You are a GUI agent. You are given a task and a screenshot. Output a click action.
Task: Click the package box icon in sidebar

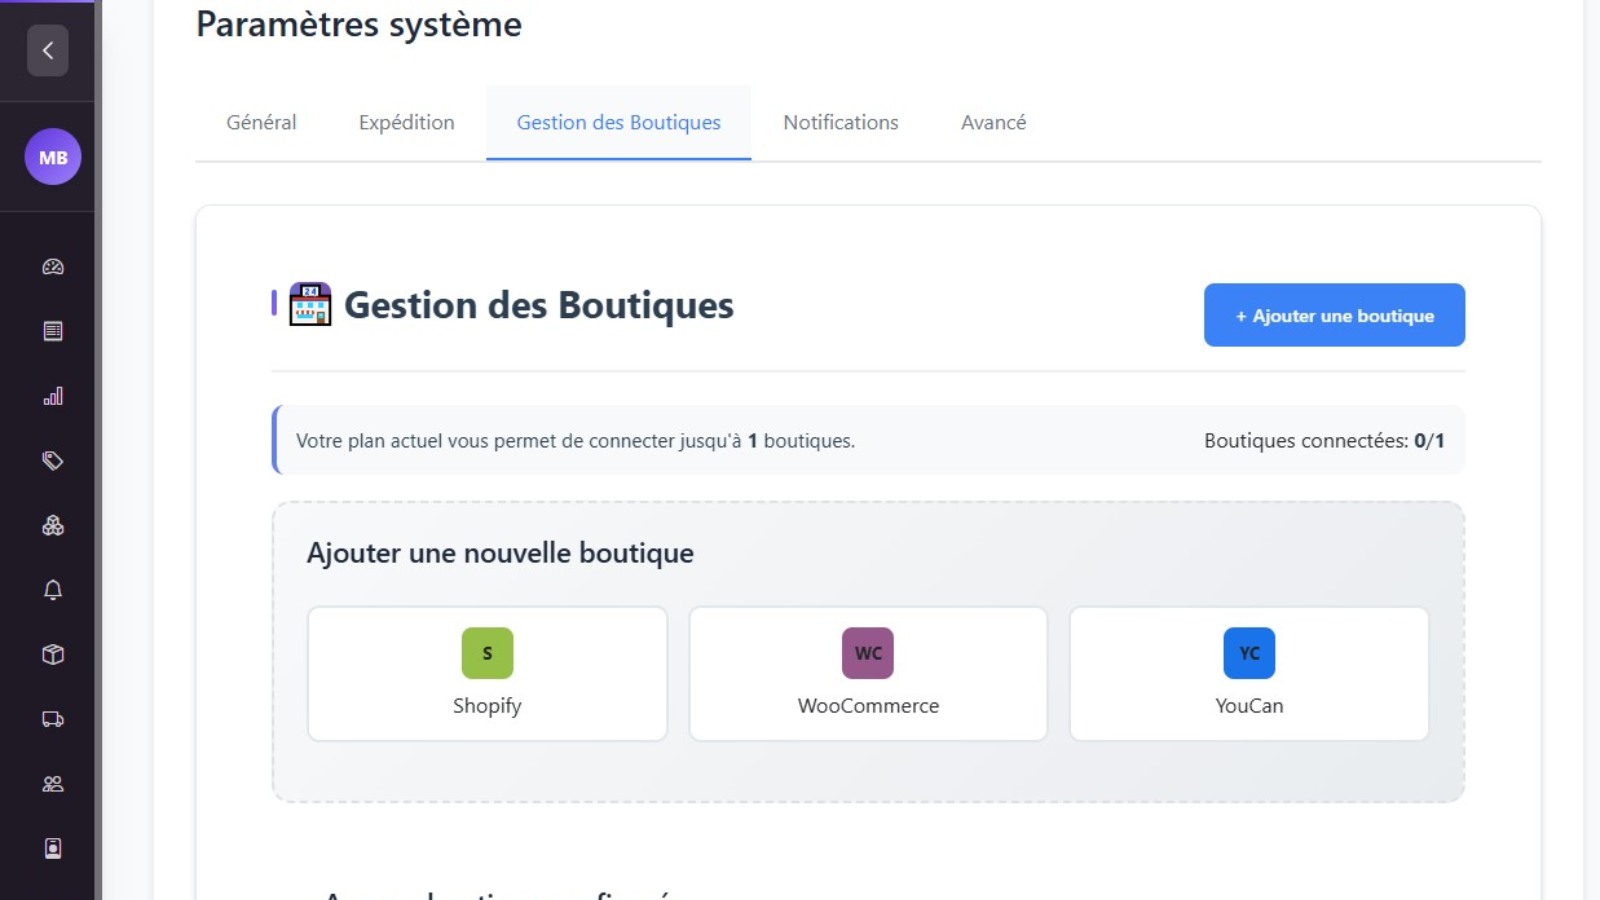[52, 654]
